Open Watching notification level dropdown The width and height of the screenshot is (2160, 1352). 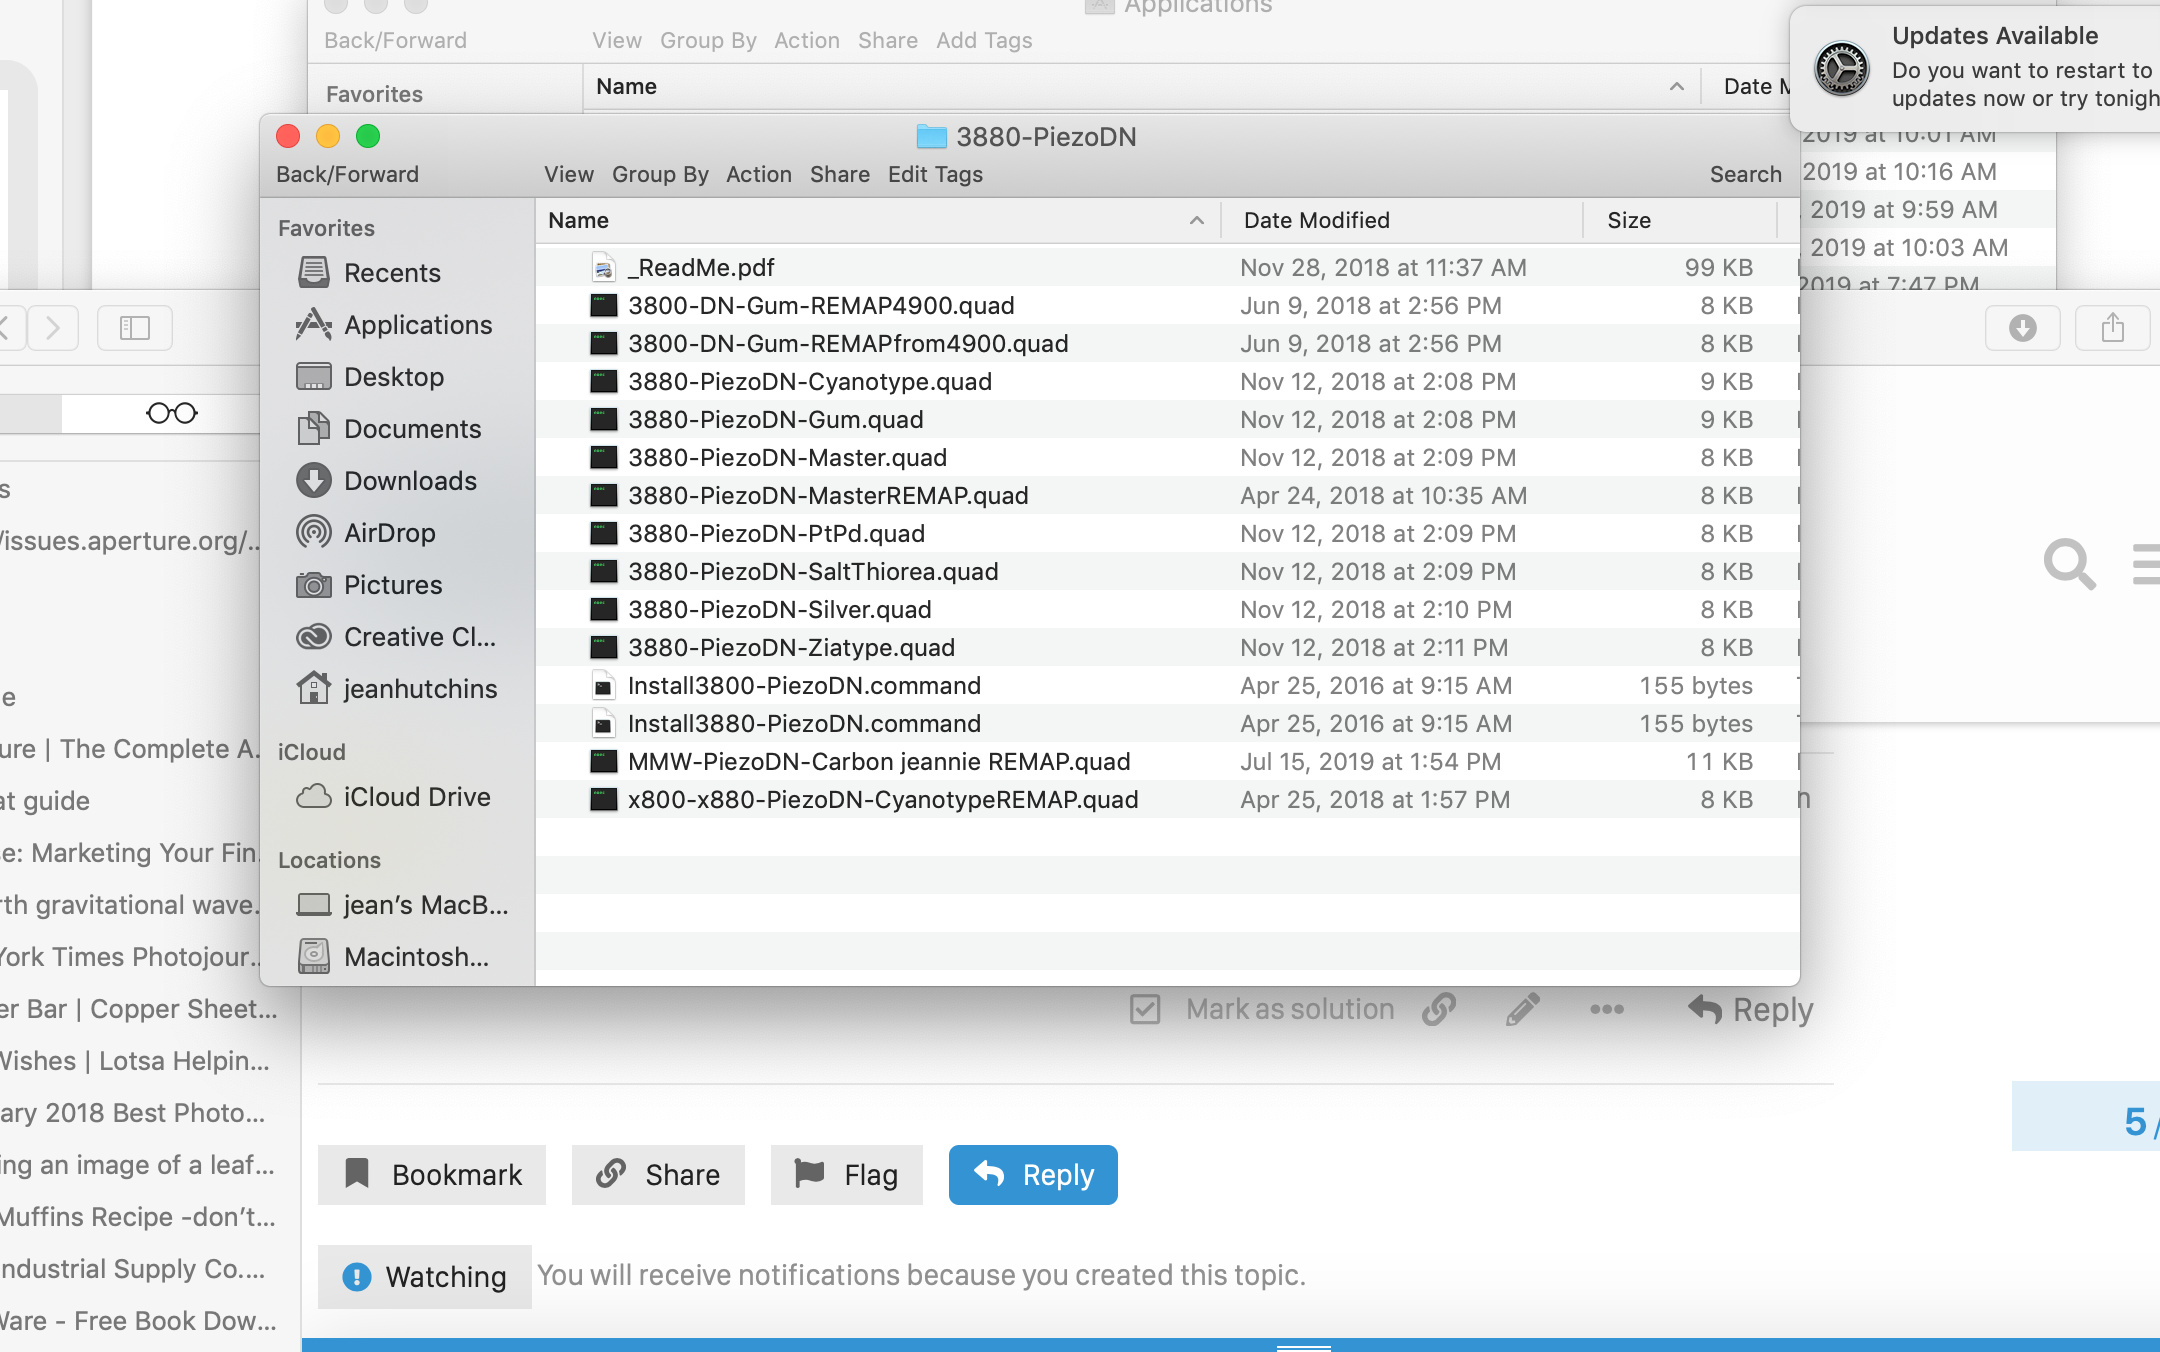click(x=425, y=1277)
